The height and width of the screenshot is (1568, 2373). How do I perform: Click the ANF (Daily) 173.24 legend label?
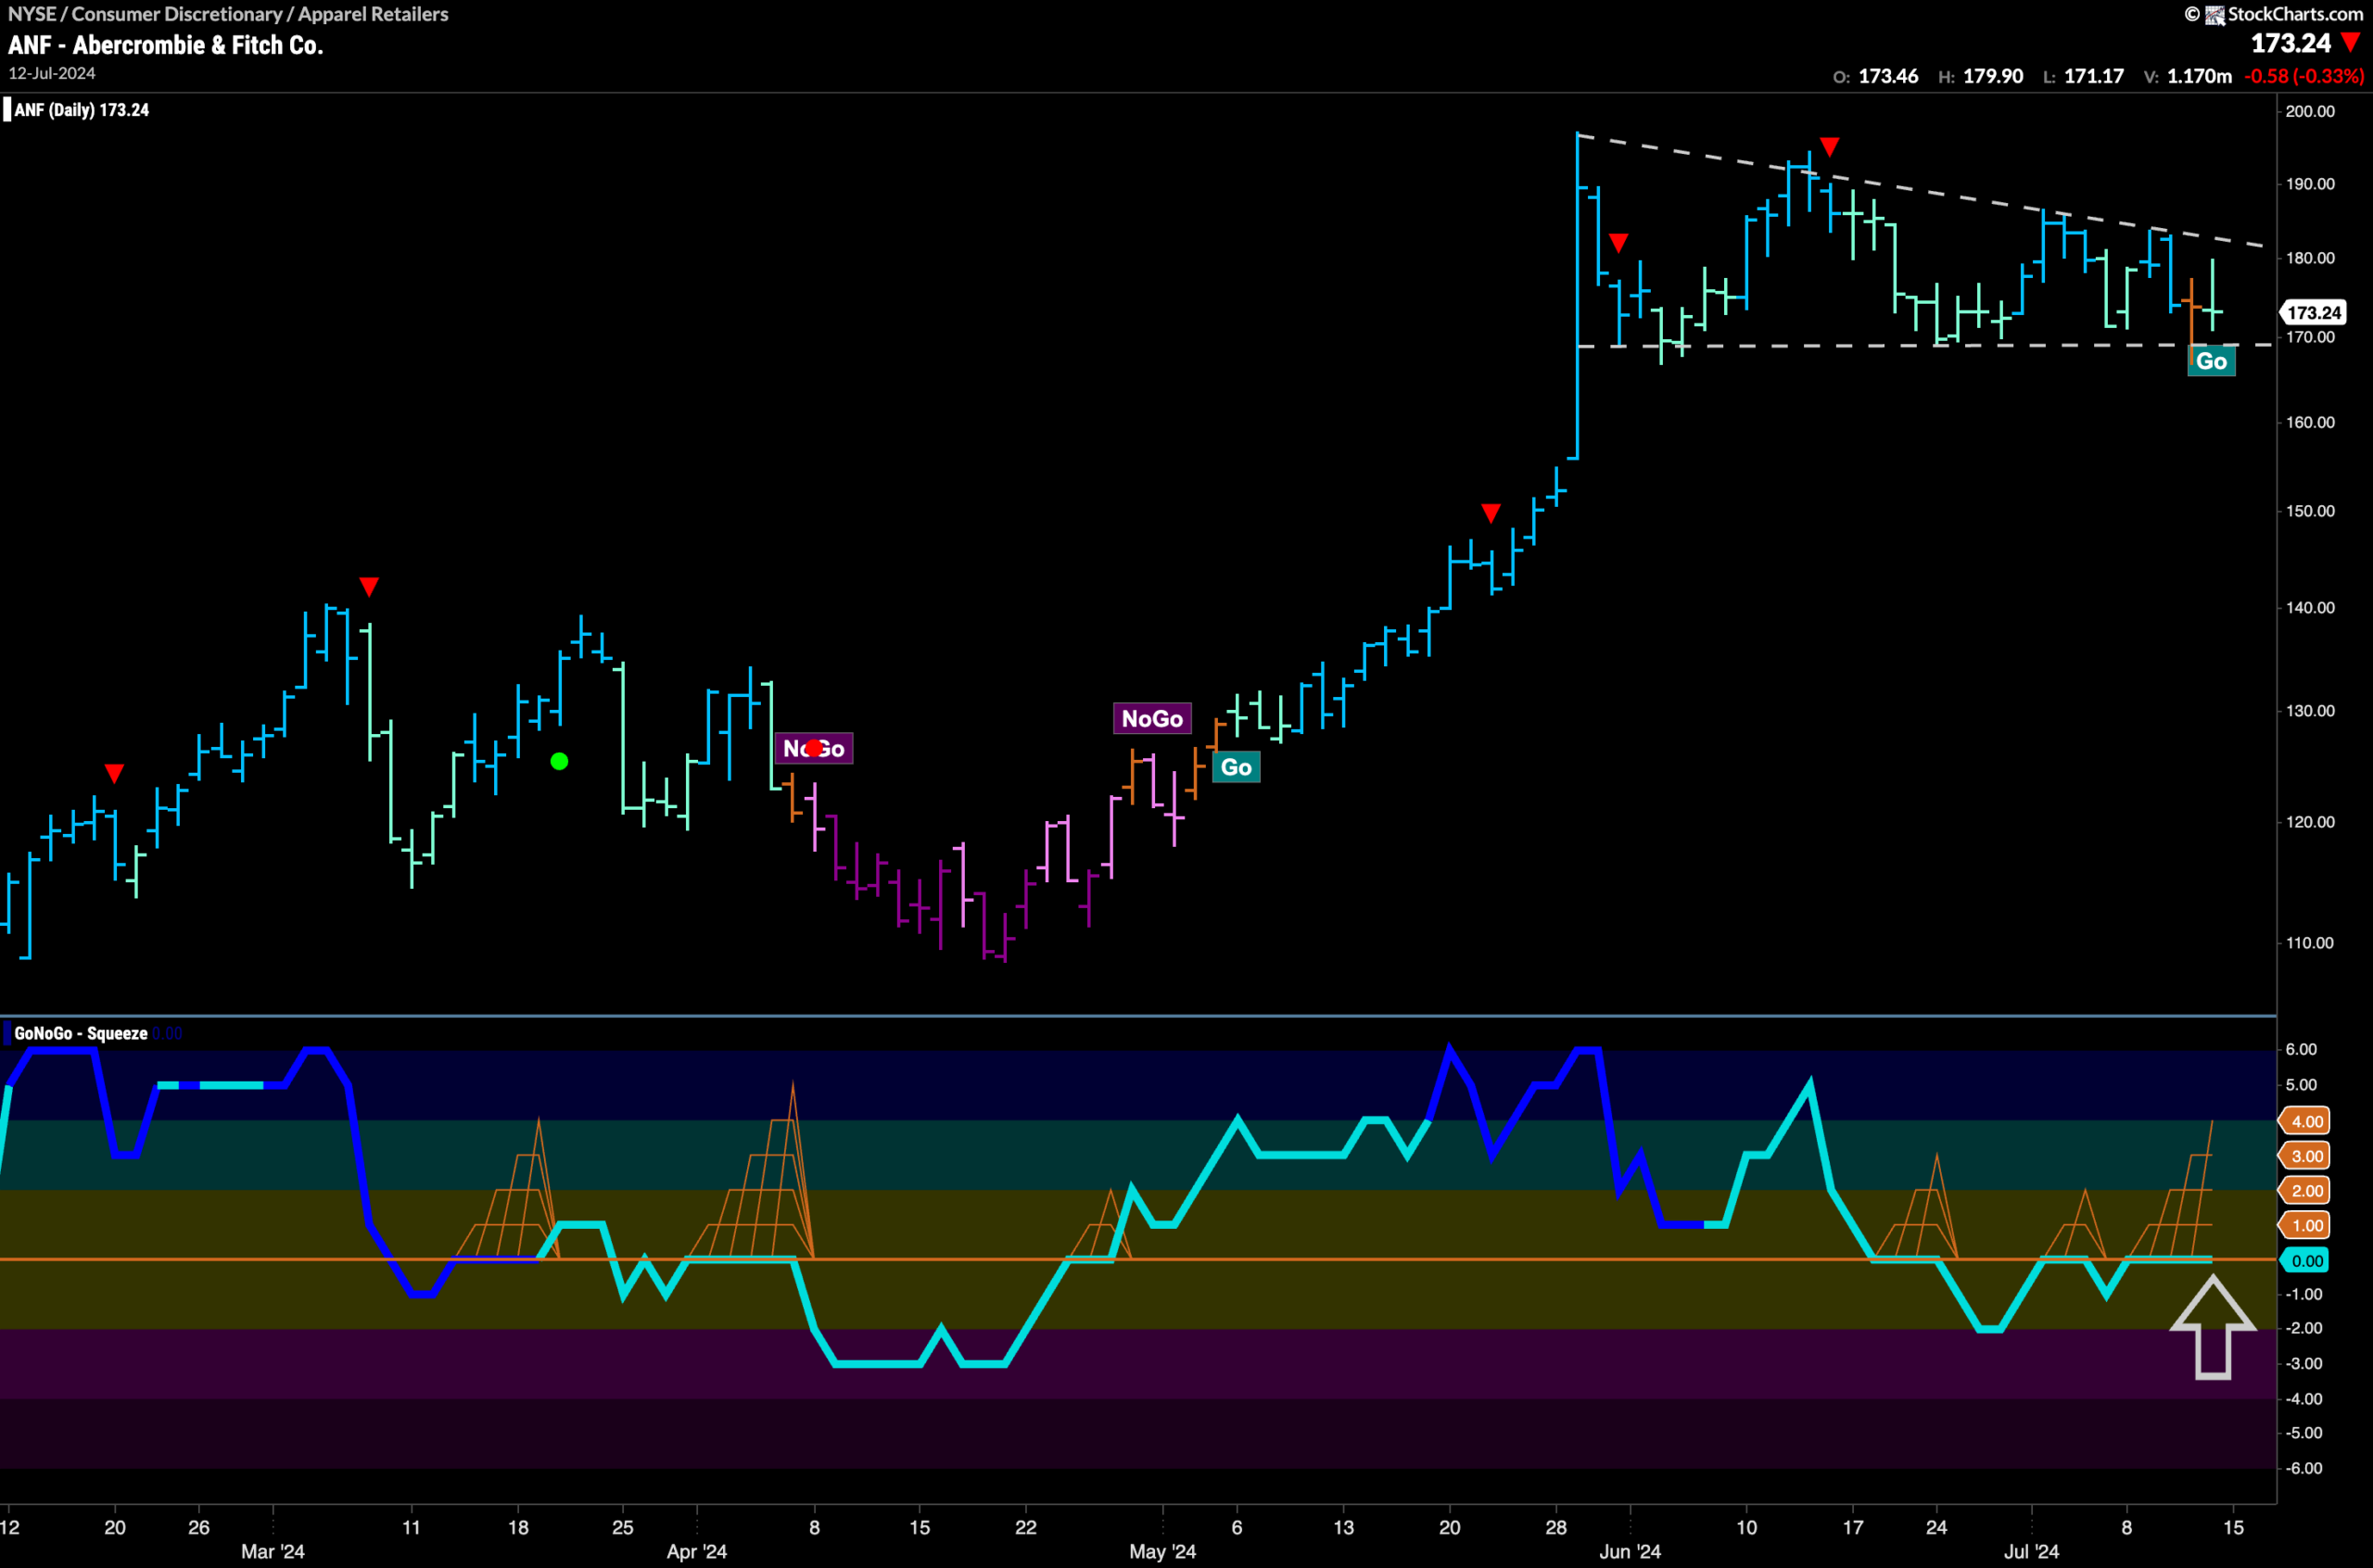click(81, 110)
